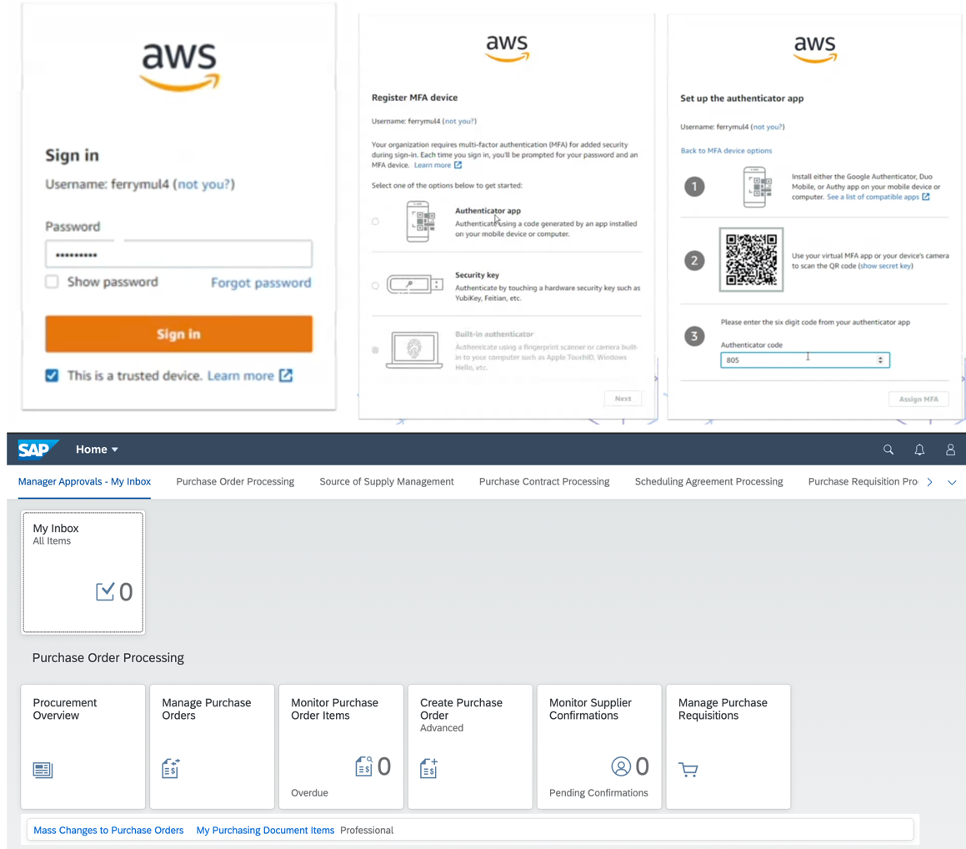Screen dimensions: 966x849
Task: Click not you? link on sign-in panel
Action: click(204, 184)
